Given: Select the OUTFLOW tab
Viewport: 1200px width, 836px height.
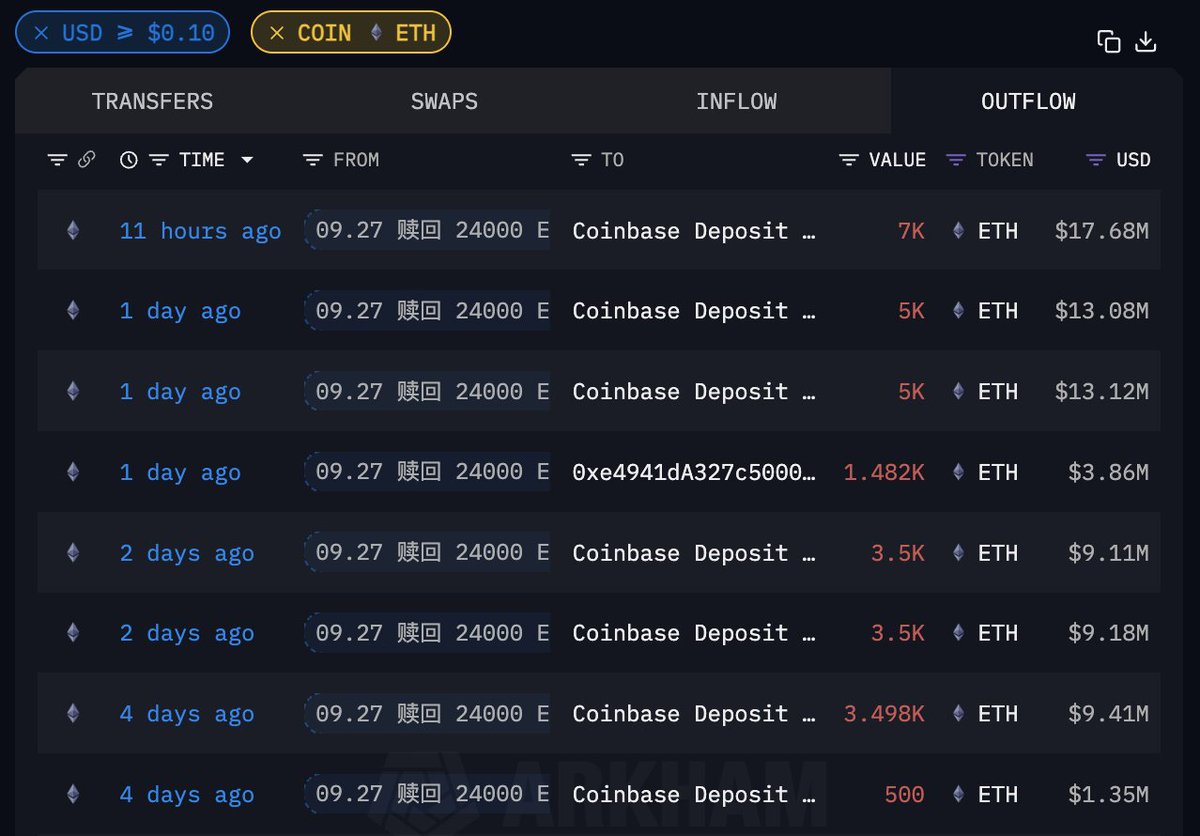Looking at the screenshot, I should [1028, 101].
